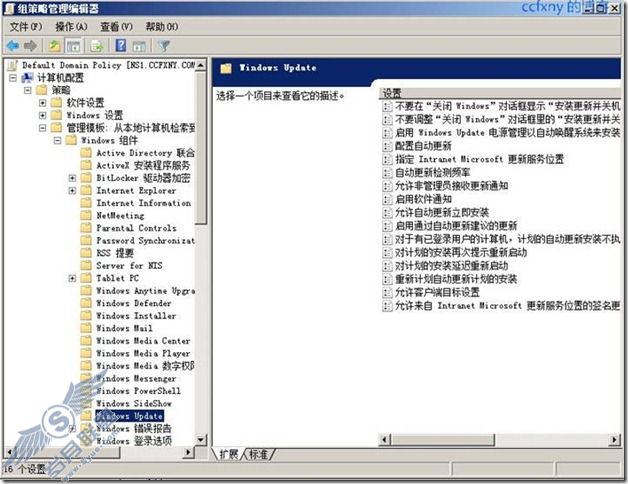Viewport: 628px width, 484px height.
Task: Select 启用通过自动更新建议的更新 setting
Action: tap(456, 226)
